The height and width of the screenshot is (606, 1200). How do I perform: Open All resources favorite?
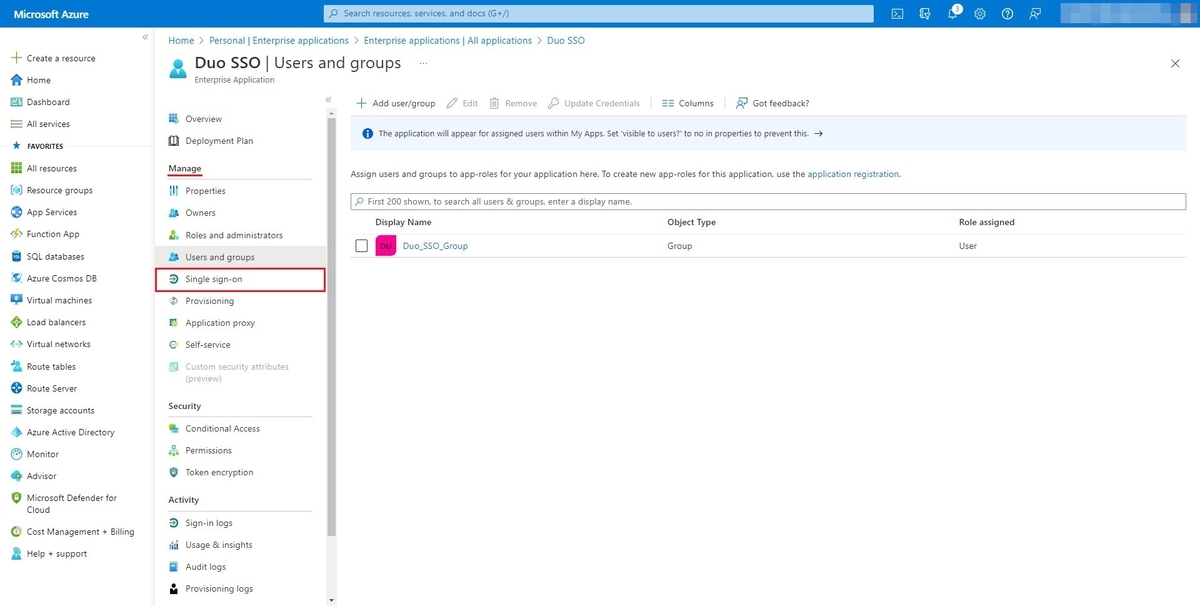tap(51, 168)
